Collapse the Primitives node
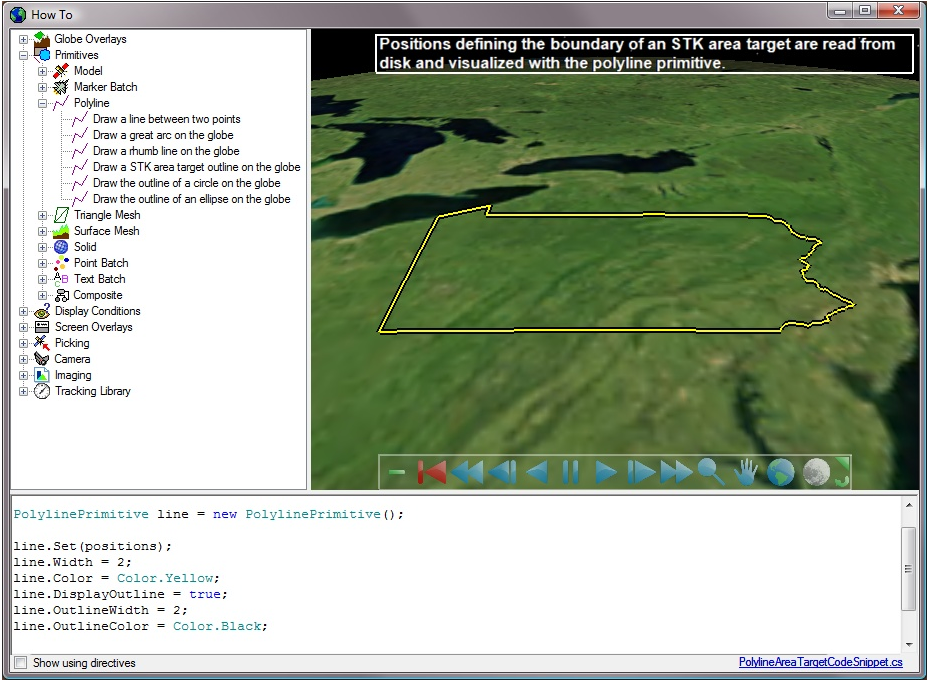 [x=23, y=55]
